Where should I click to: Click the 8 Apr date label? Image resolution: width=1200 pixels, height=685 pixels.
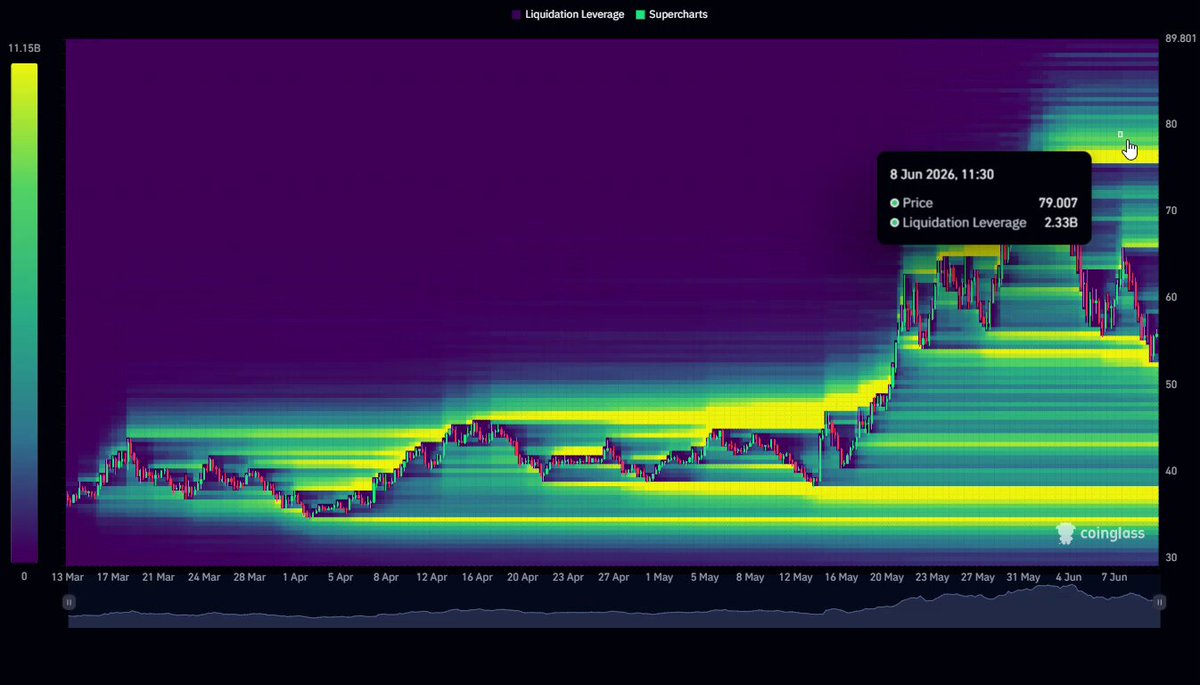click(386, 577)
